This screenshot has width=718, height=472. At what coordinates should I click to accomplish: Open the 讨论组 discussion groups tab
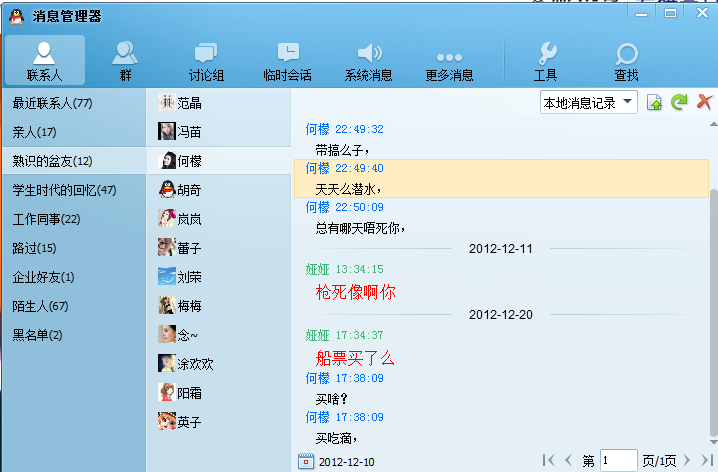click(206, 60)
